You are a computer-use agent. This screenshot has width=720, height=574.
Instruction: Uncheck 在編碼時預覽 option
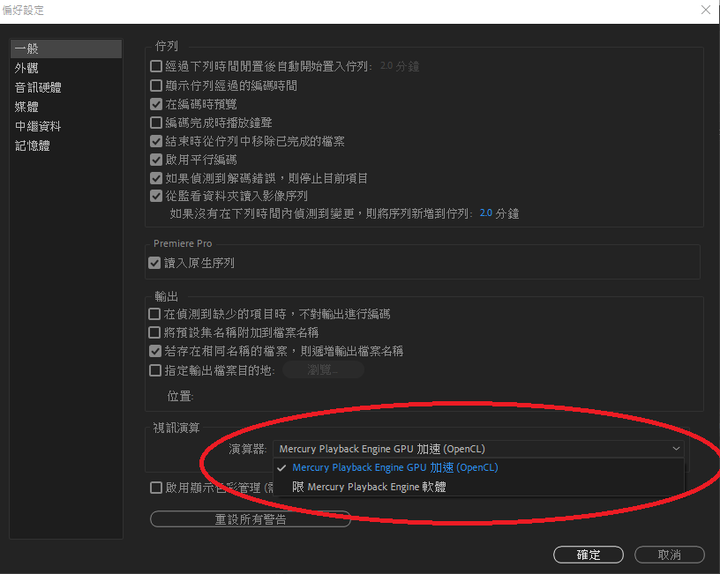click(156, 104)
